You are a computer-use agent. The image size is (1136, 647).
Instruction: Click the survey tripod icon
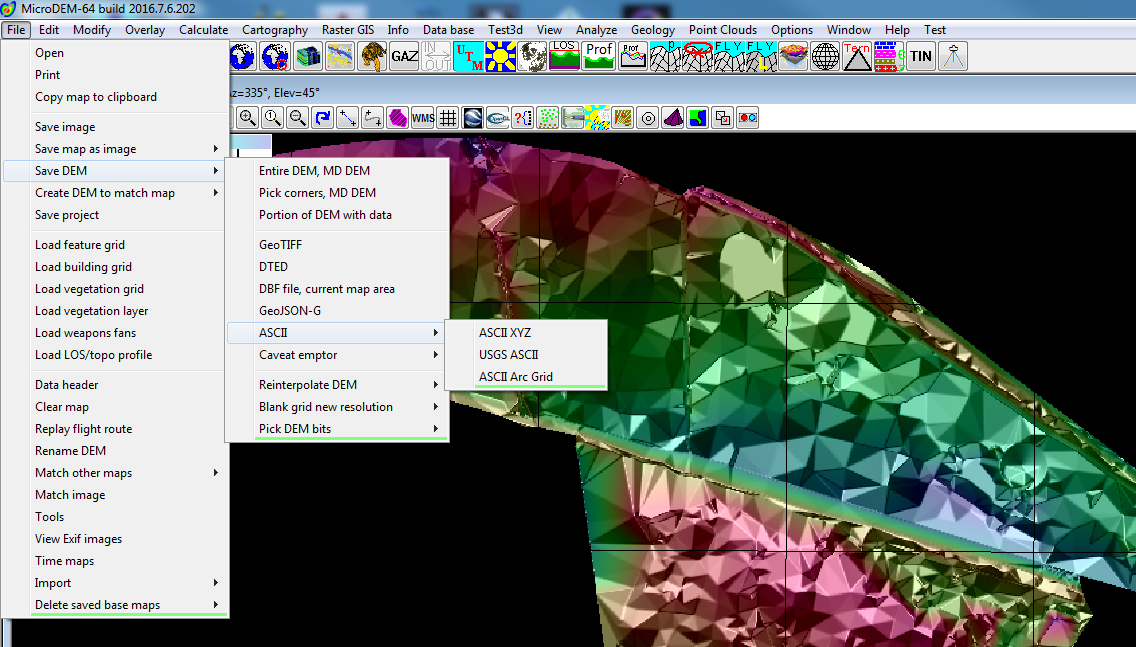pos(953,57)
